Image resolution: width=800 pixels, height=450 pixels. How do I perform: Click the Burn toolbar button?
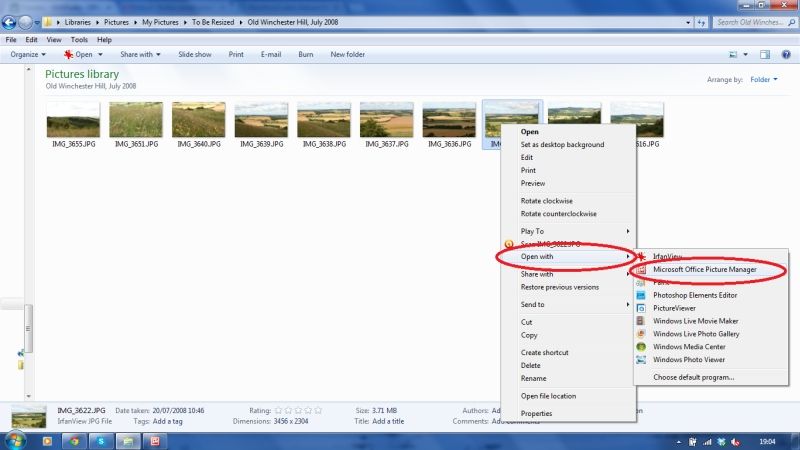coord(306,54)
